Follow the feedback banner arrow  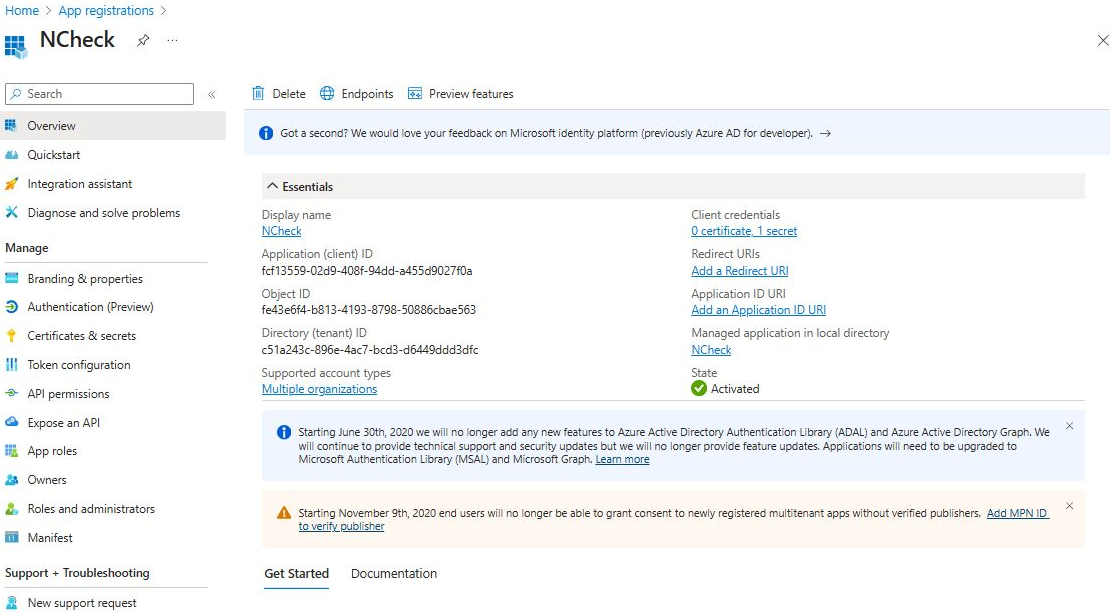pos(825,133)
